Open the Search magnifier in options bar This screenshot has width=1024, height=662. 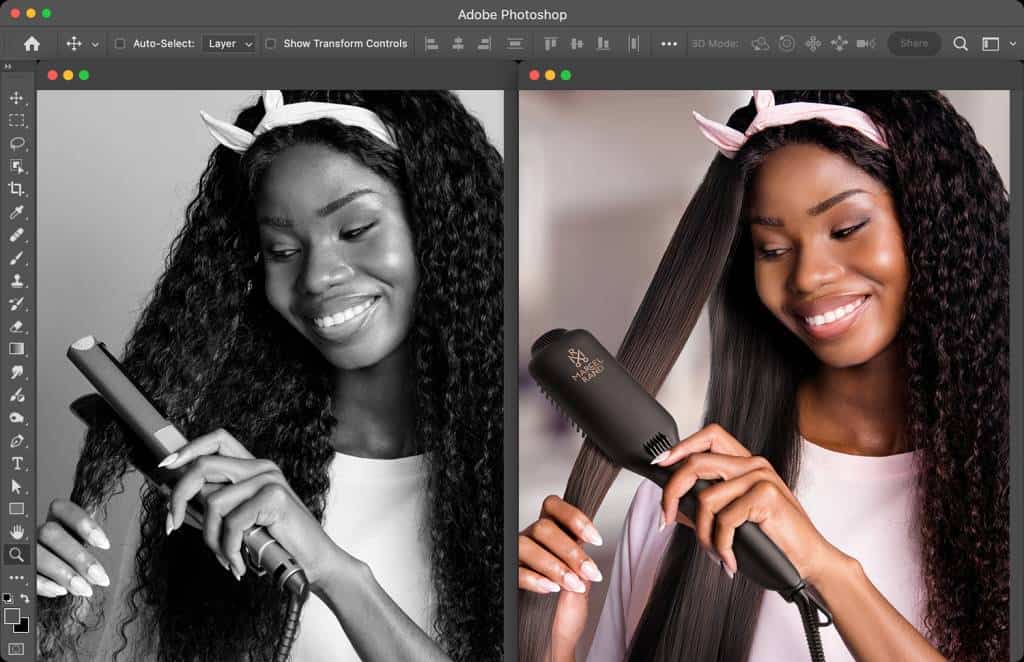960,44
